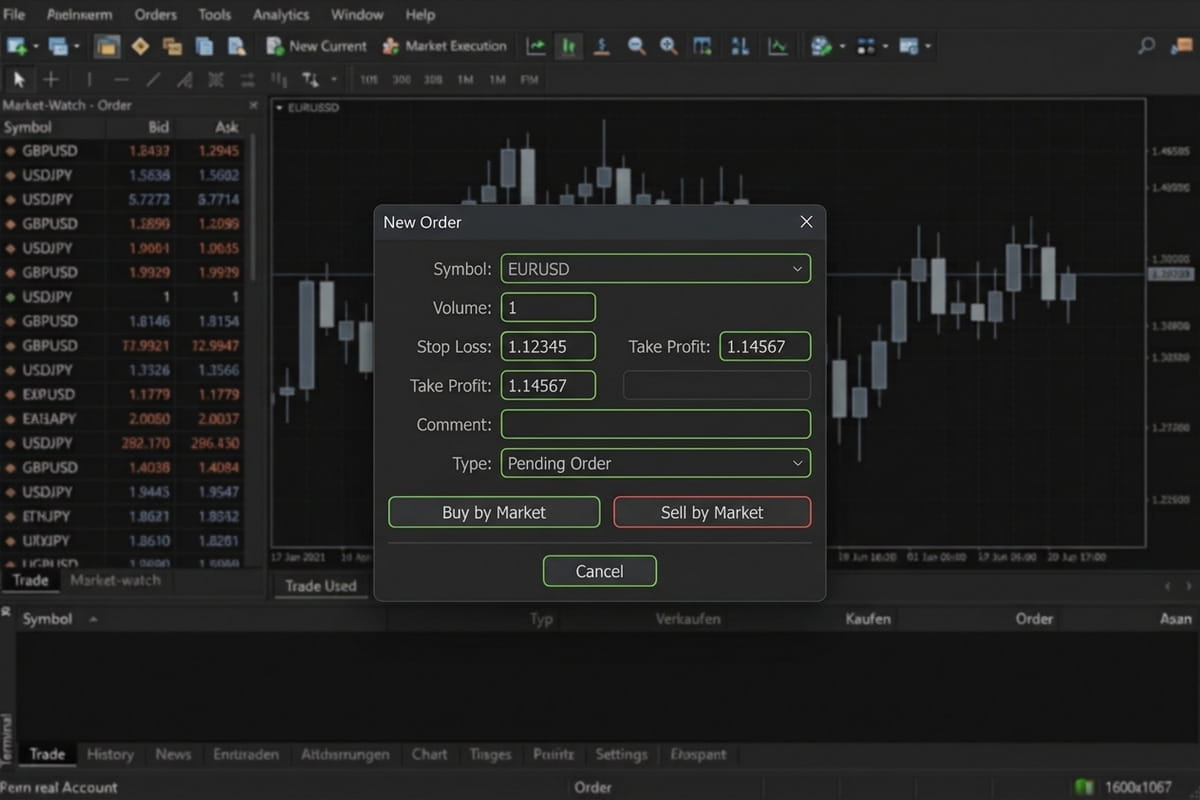Viewport: 1200px width, 800px height.
Task: Close the New Order dialog
Action: pos(806,222)
